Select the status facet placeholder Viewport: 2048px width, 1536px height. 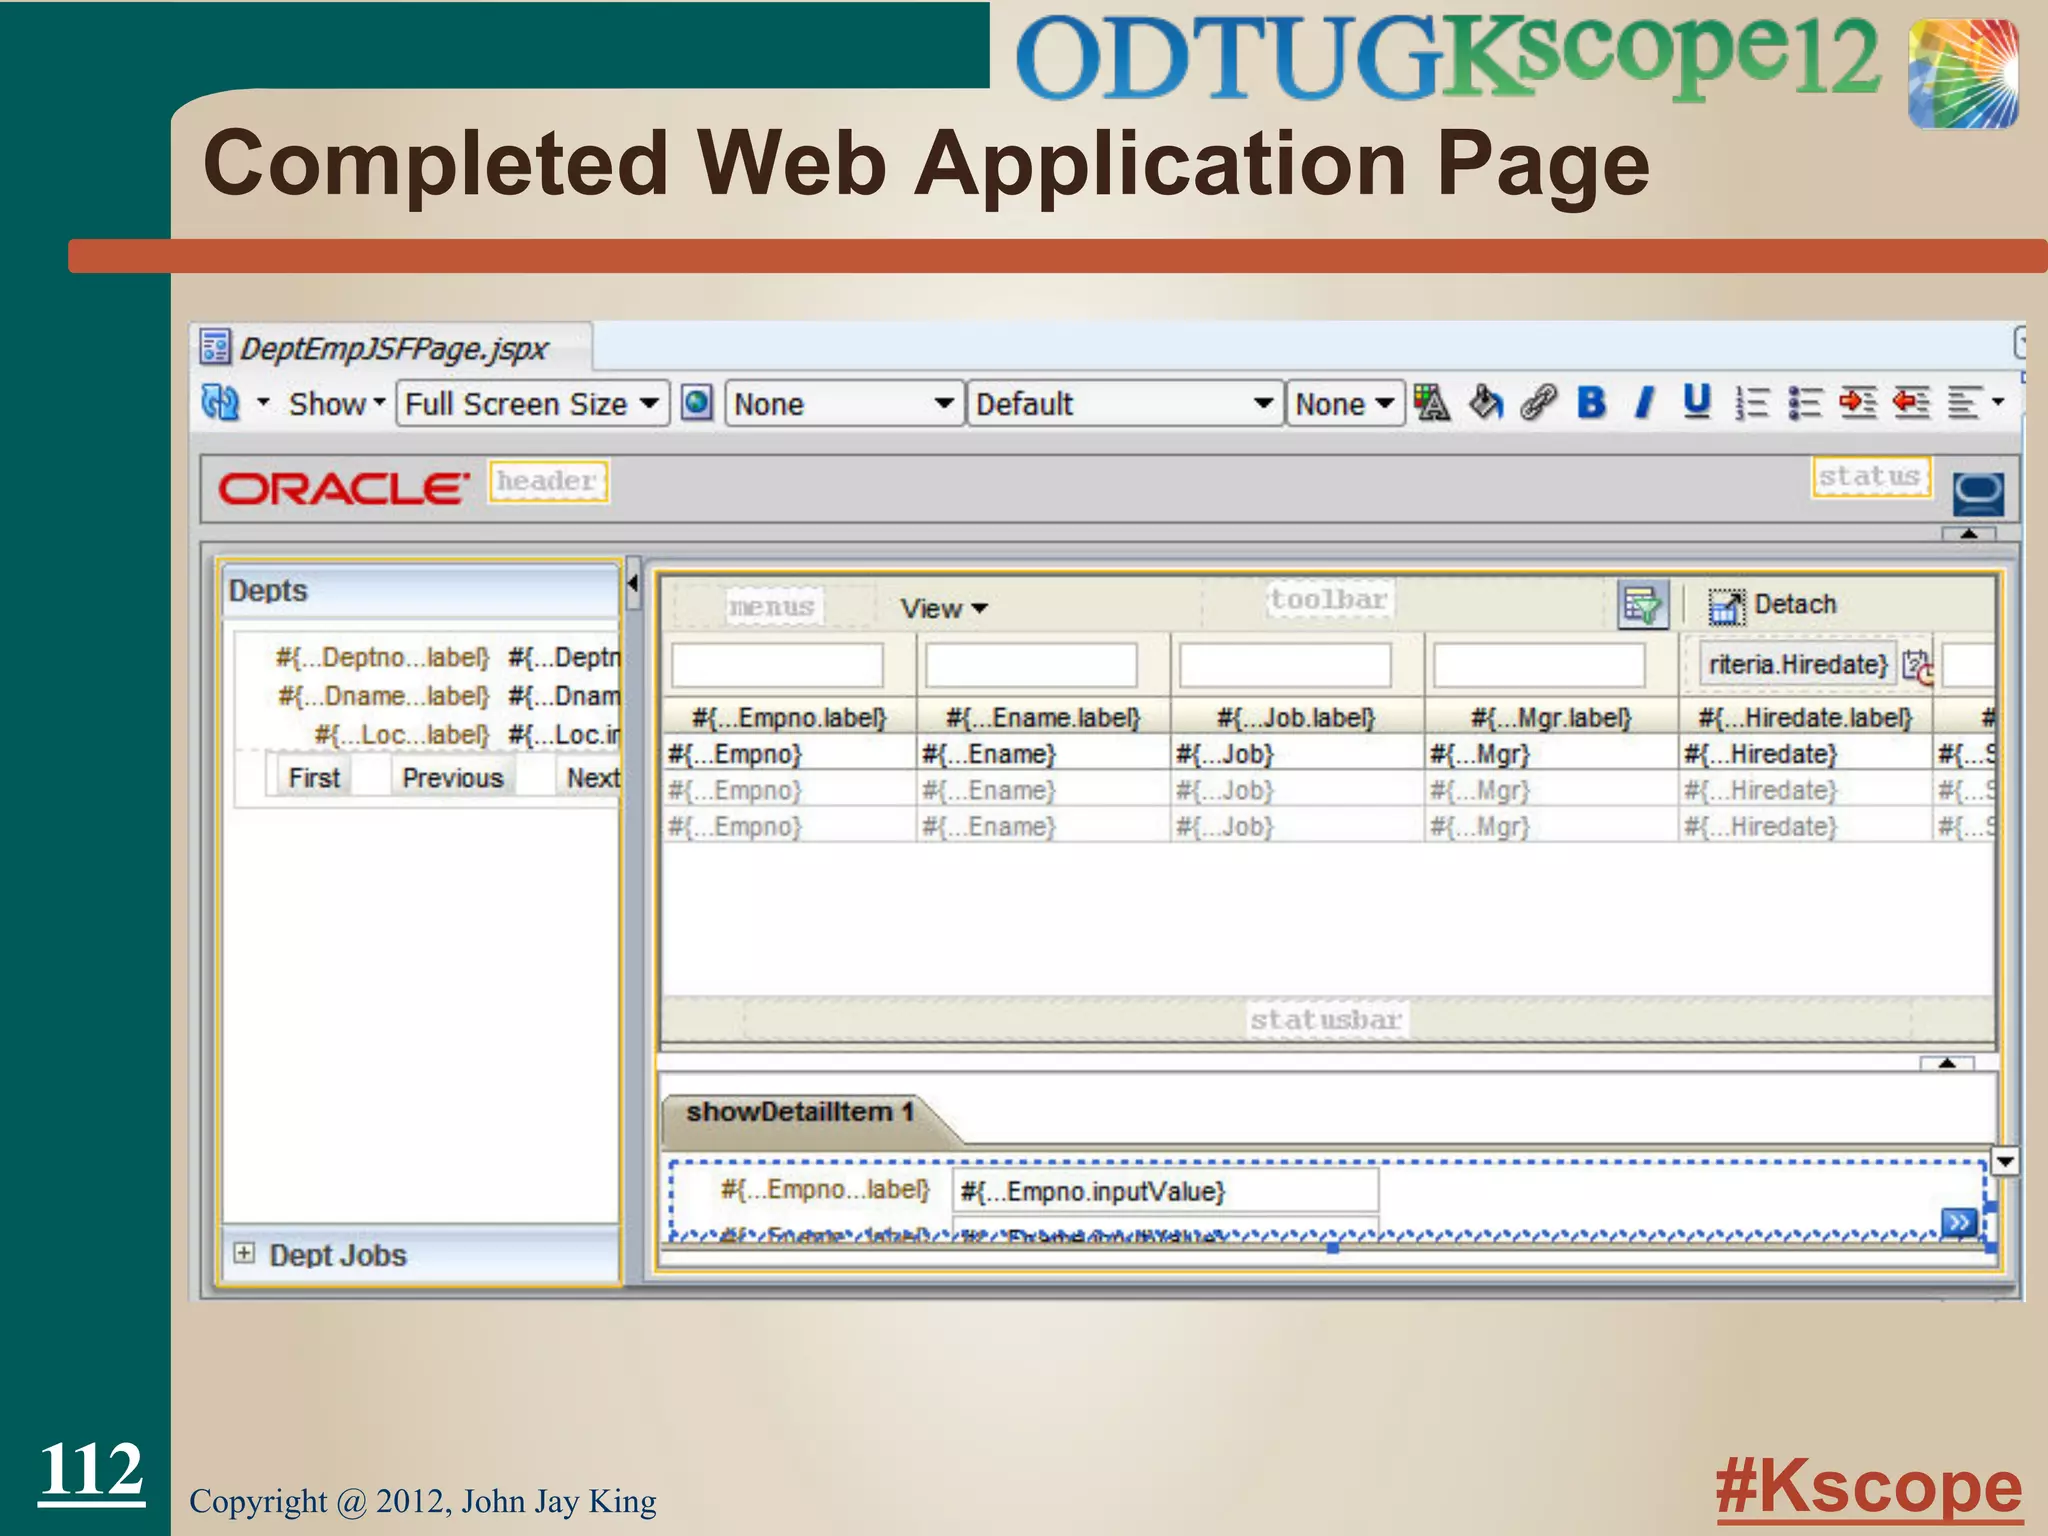pyautogui.click(x=1871, y=476)
